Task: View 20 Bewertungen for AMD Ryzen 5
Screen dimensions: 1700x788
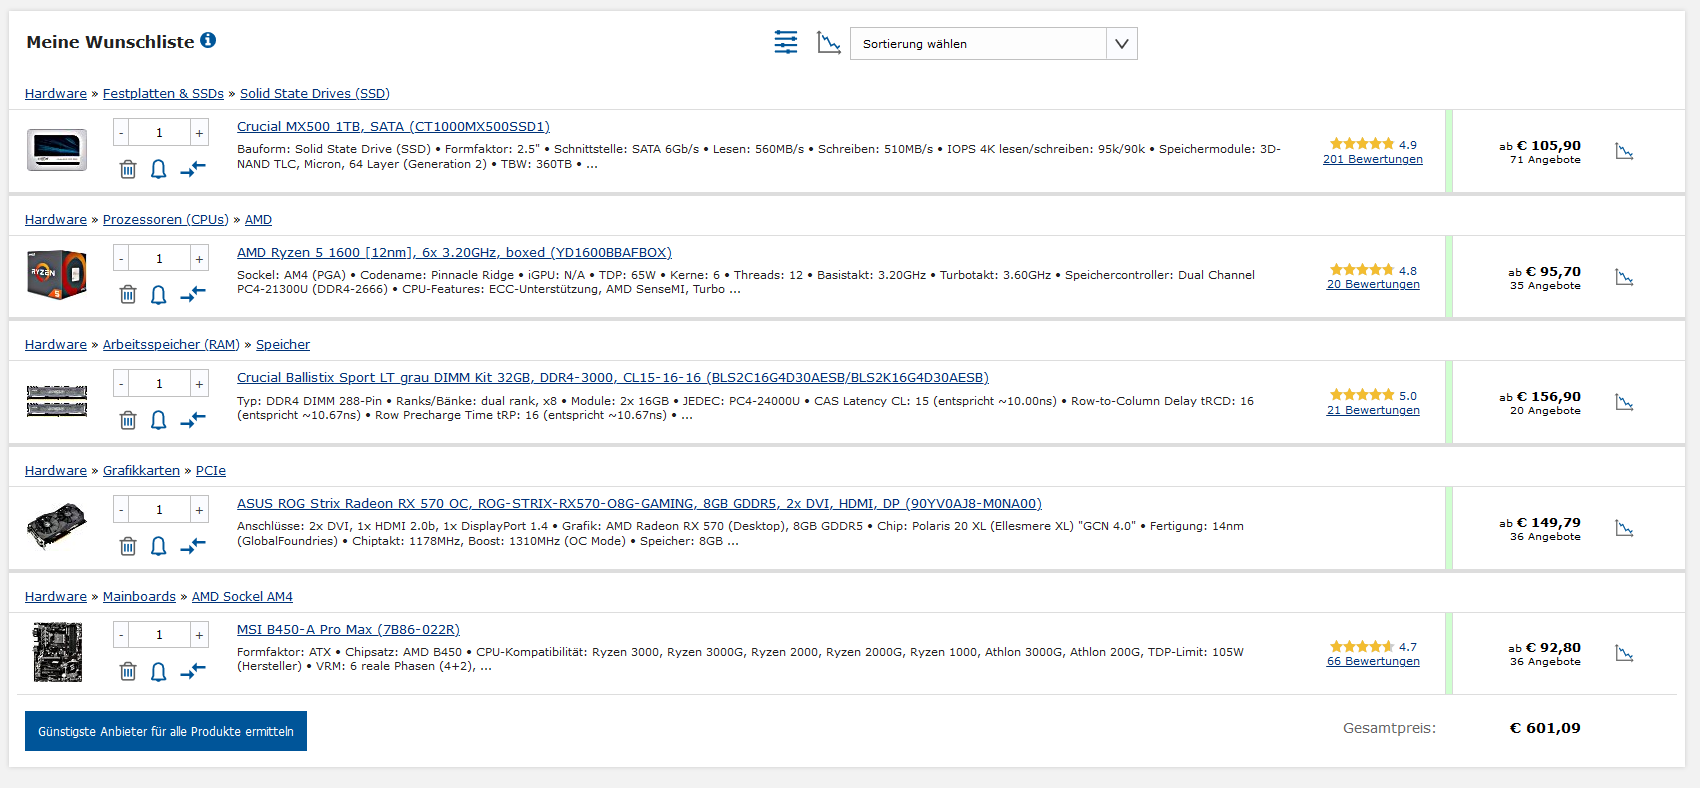Action: pos(1373,284)
